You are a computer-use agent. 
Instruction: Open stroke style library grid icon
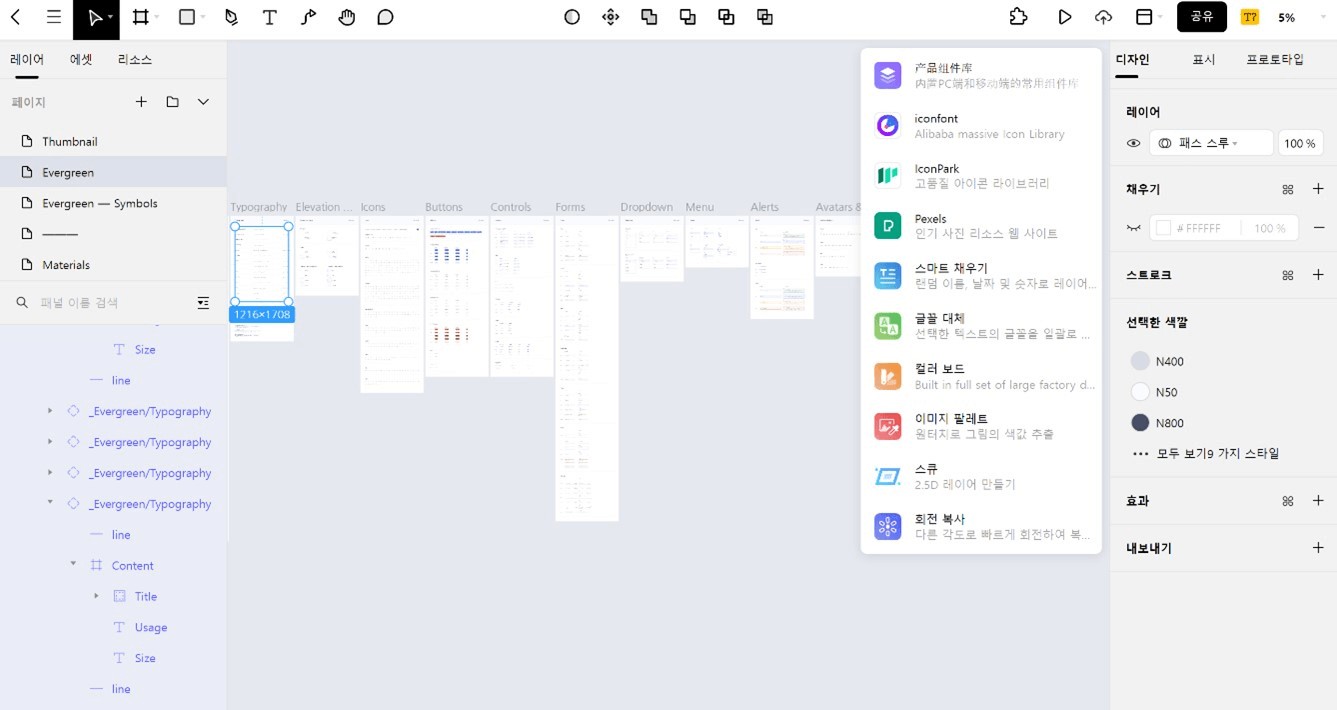pyautogui.click(x=1288, y=275)
